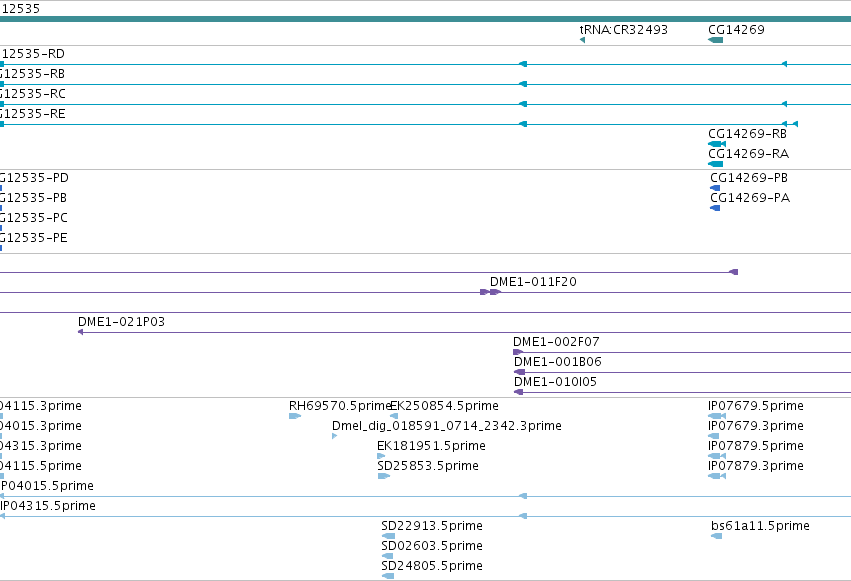
Task: Click the DME1-011F20 double arrow glyph
Action: click(x=491, y=292)
